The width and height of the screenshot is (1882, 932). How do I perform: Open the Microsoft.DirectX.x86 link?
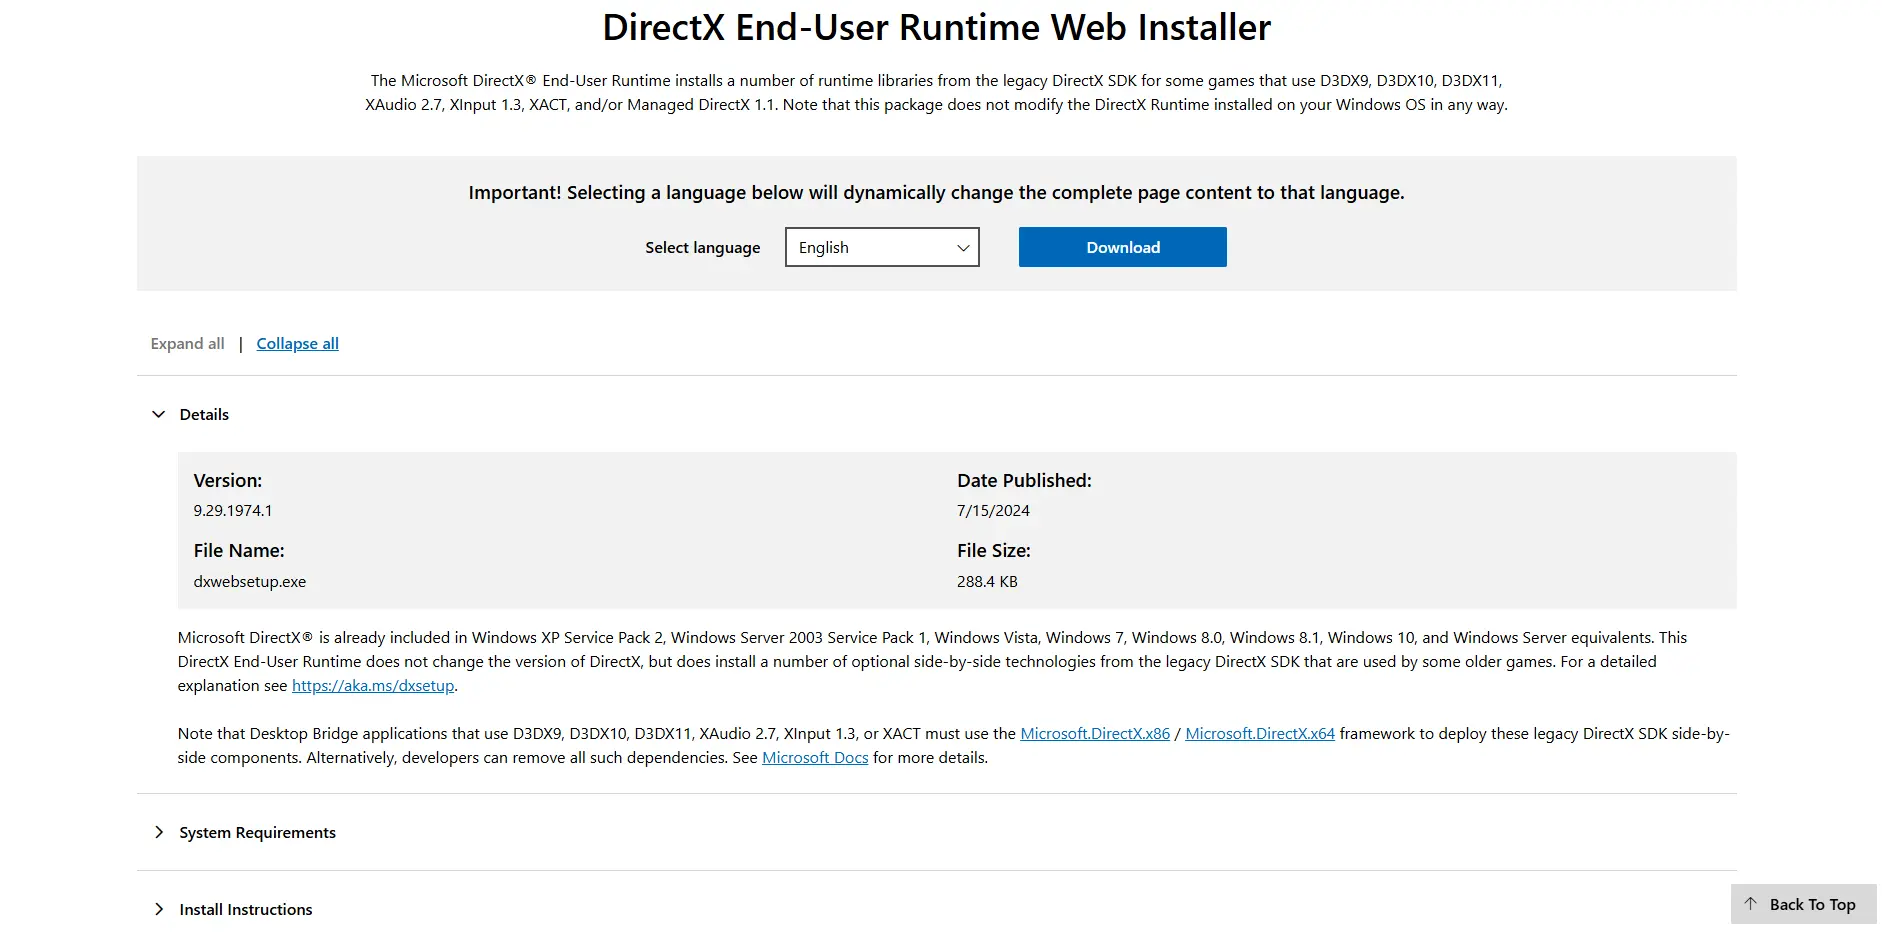click(1094, 733)
